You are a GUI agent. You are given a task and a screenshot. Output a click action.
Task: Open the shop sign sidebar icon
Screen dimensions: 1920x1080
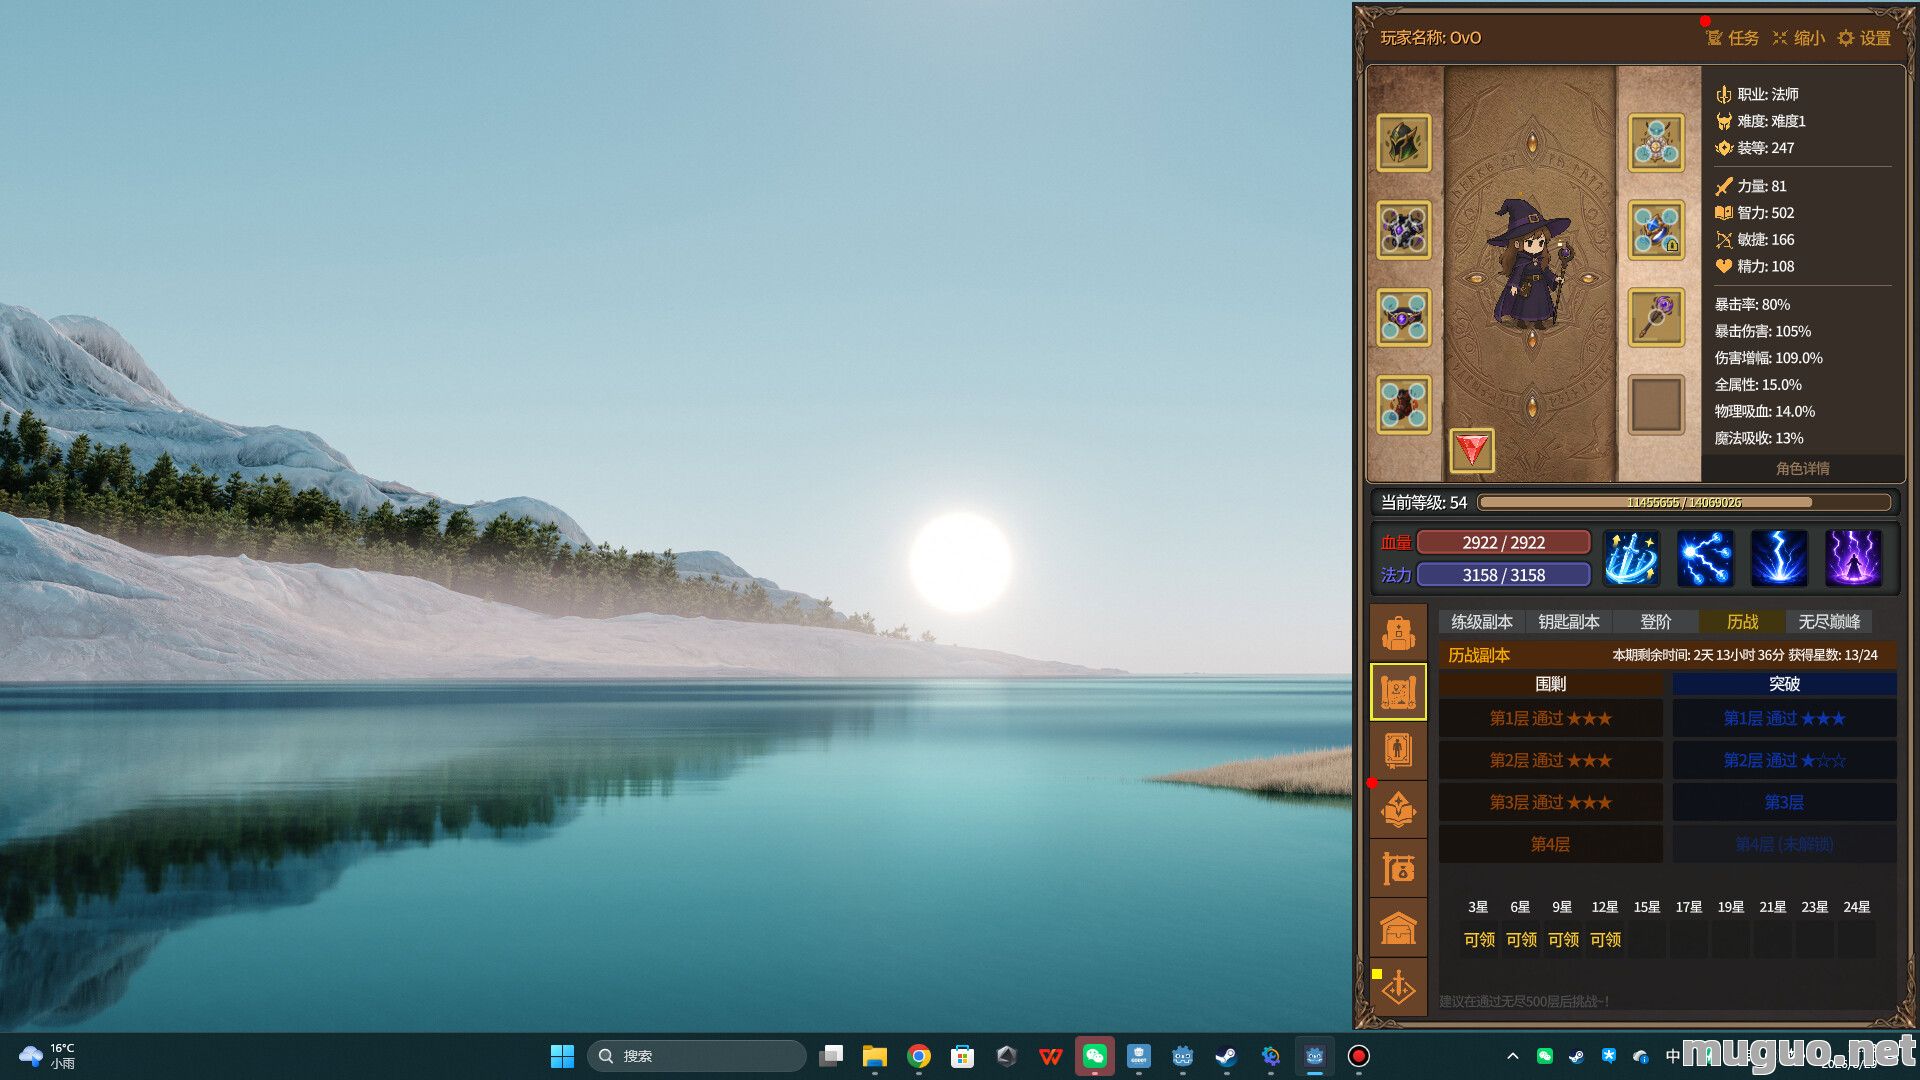(x=1398, y=868)
